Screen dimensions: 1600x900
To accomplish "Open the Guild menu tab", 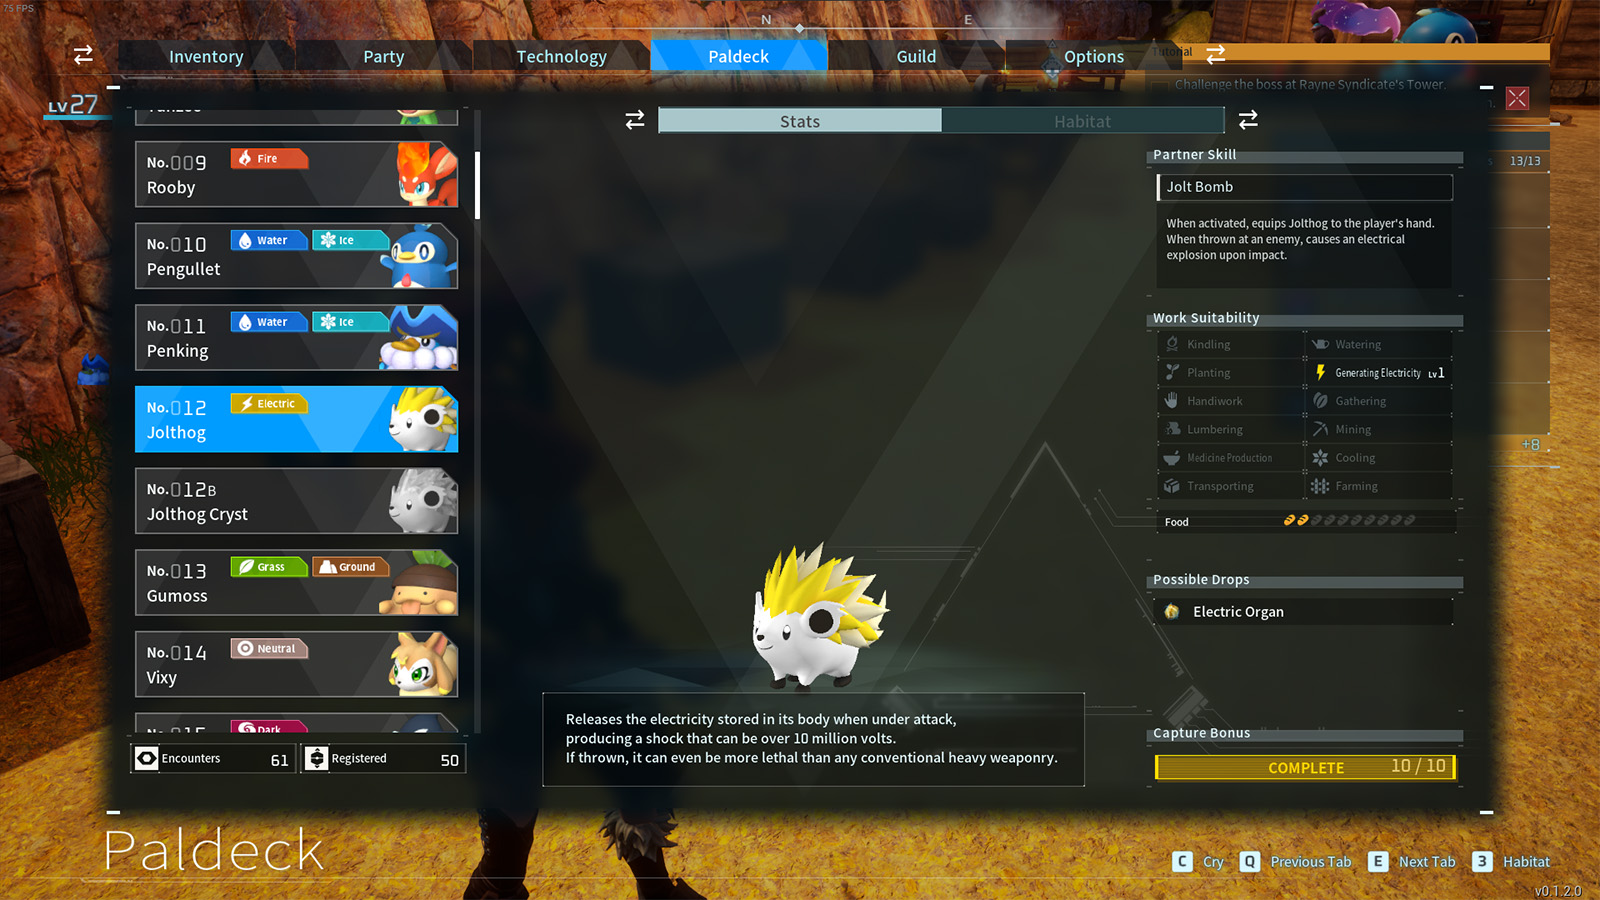I will (x=916, y=56).
